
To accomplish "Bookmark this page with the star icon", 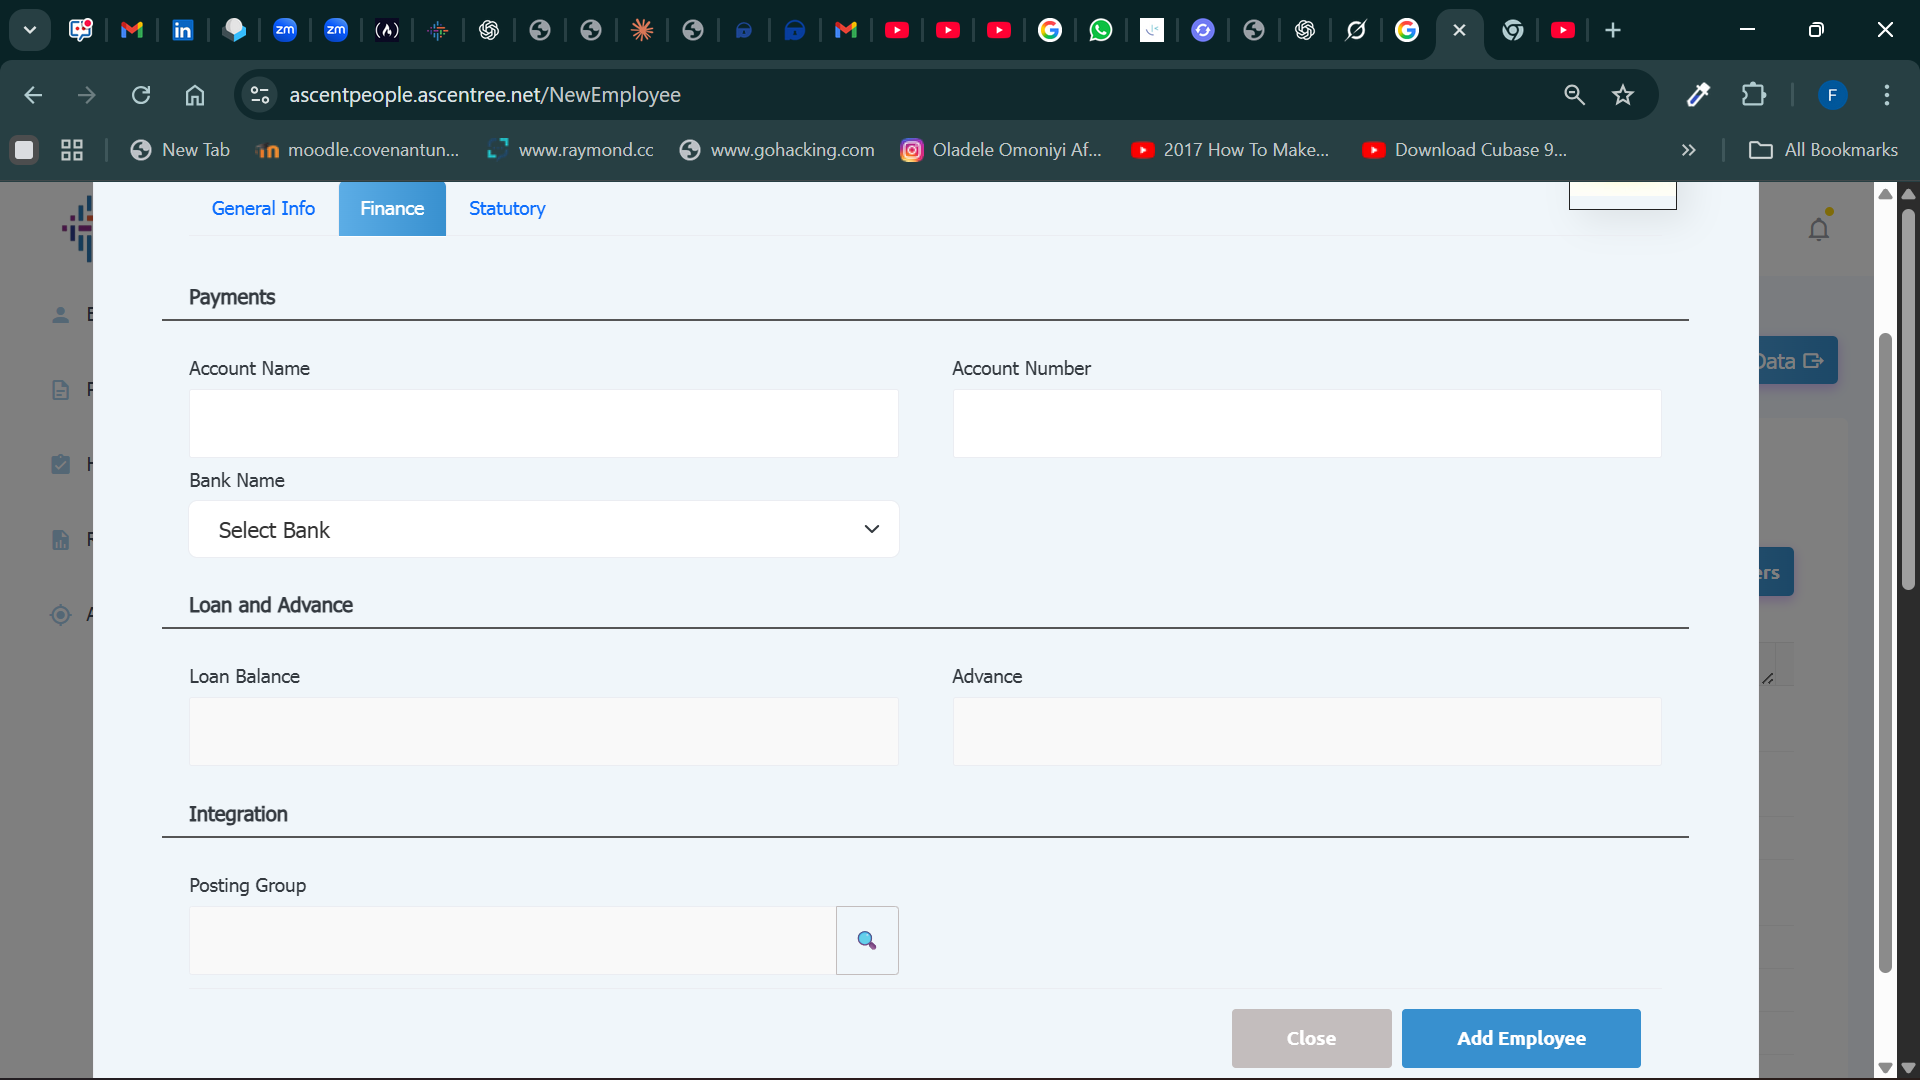I will [x=1622, y=95].
